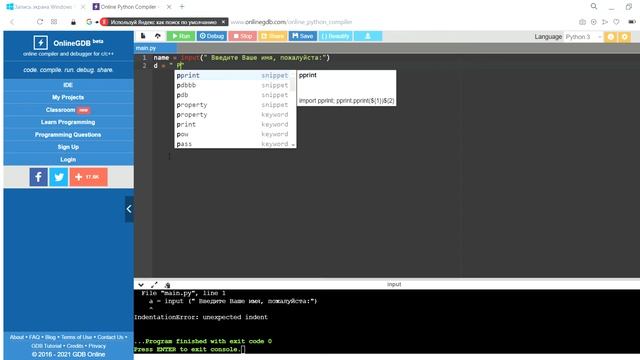Click the clear console icon
The image size is (640, 360).
(167, 285)
